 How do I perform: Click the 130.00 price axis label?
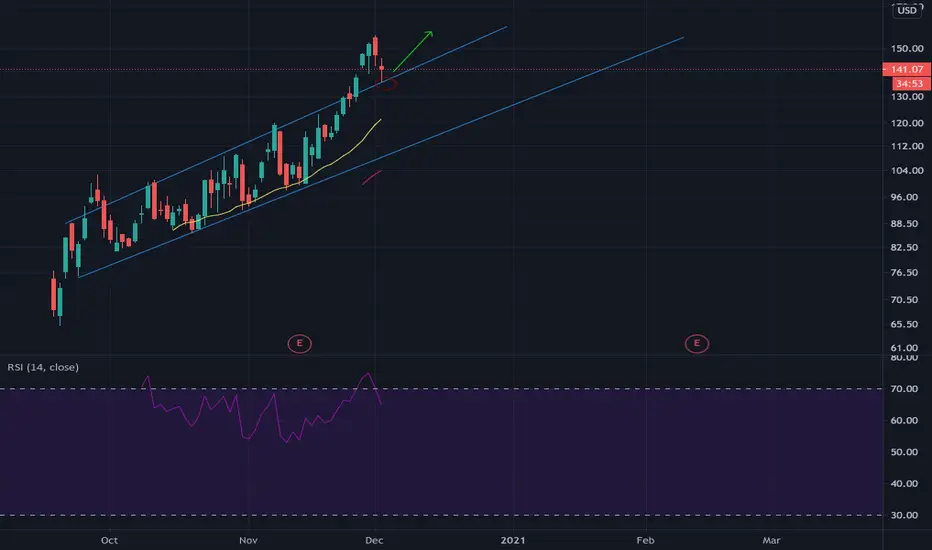coord(906,96)
